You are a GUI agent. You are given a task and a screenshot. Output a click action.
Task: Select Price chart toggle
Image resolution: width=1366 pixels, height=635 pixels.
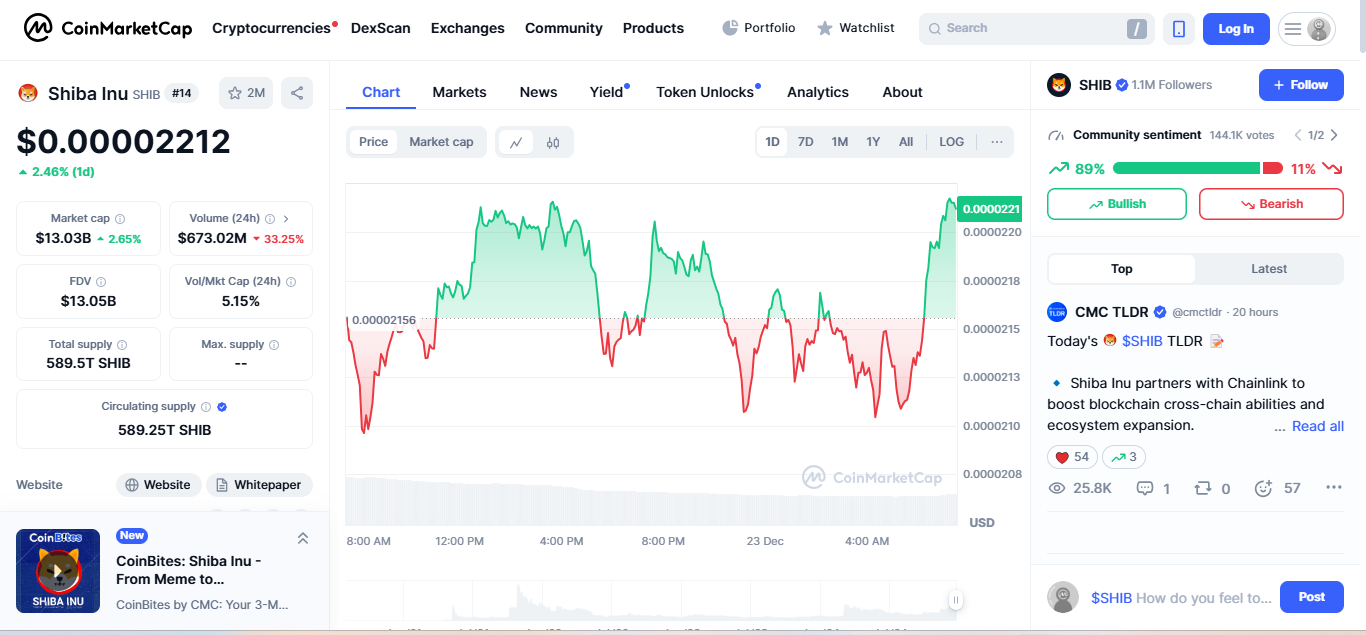tap(373, 142)
